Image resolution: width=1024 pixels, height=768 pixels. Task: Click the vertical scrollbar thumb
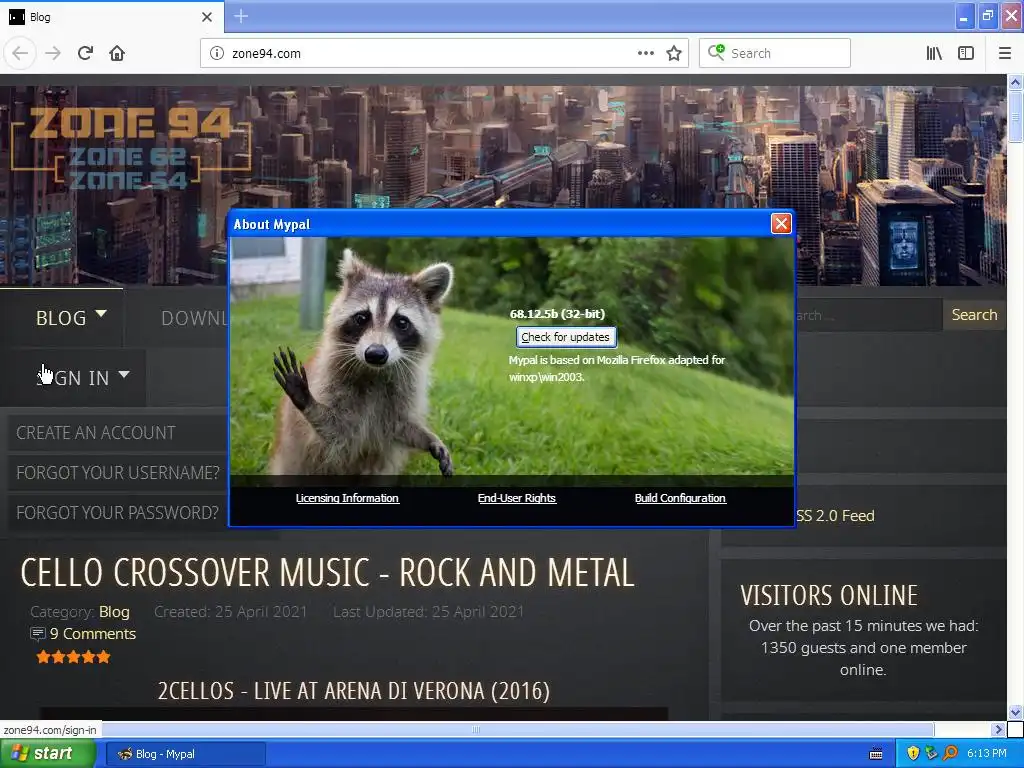point(1015,117)
